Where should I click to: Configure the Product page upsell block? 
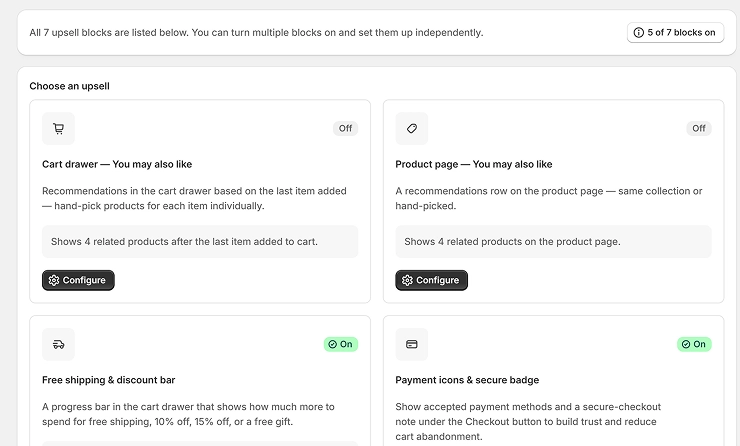[x=431, y=280]
